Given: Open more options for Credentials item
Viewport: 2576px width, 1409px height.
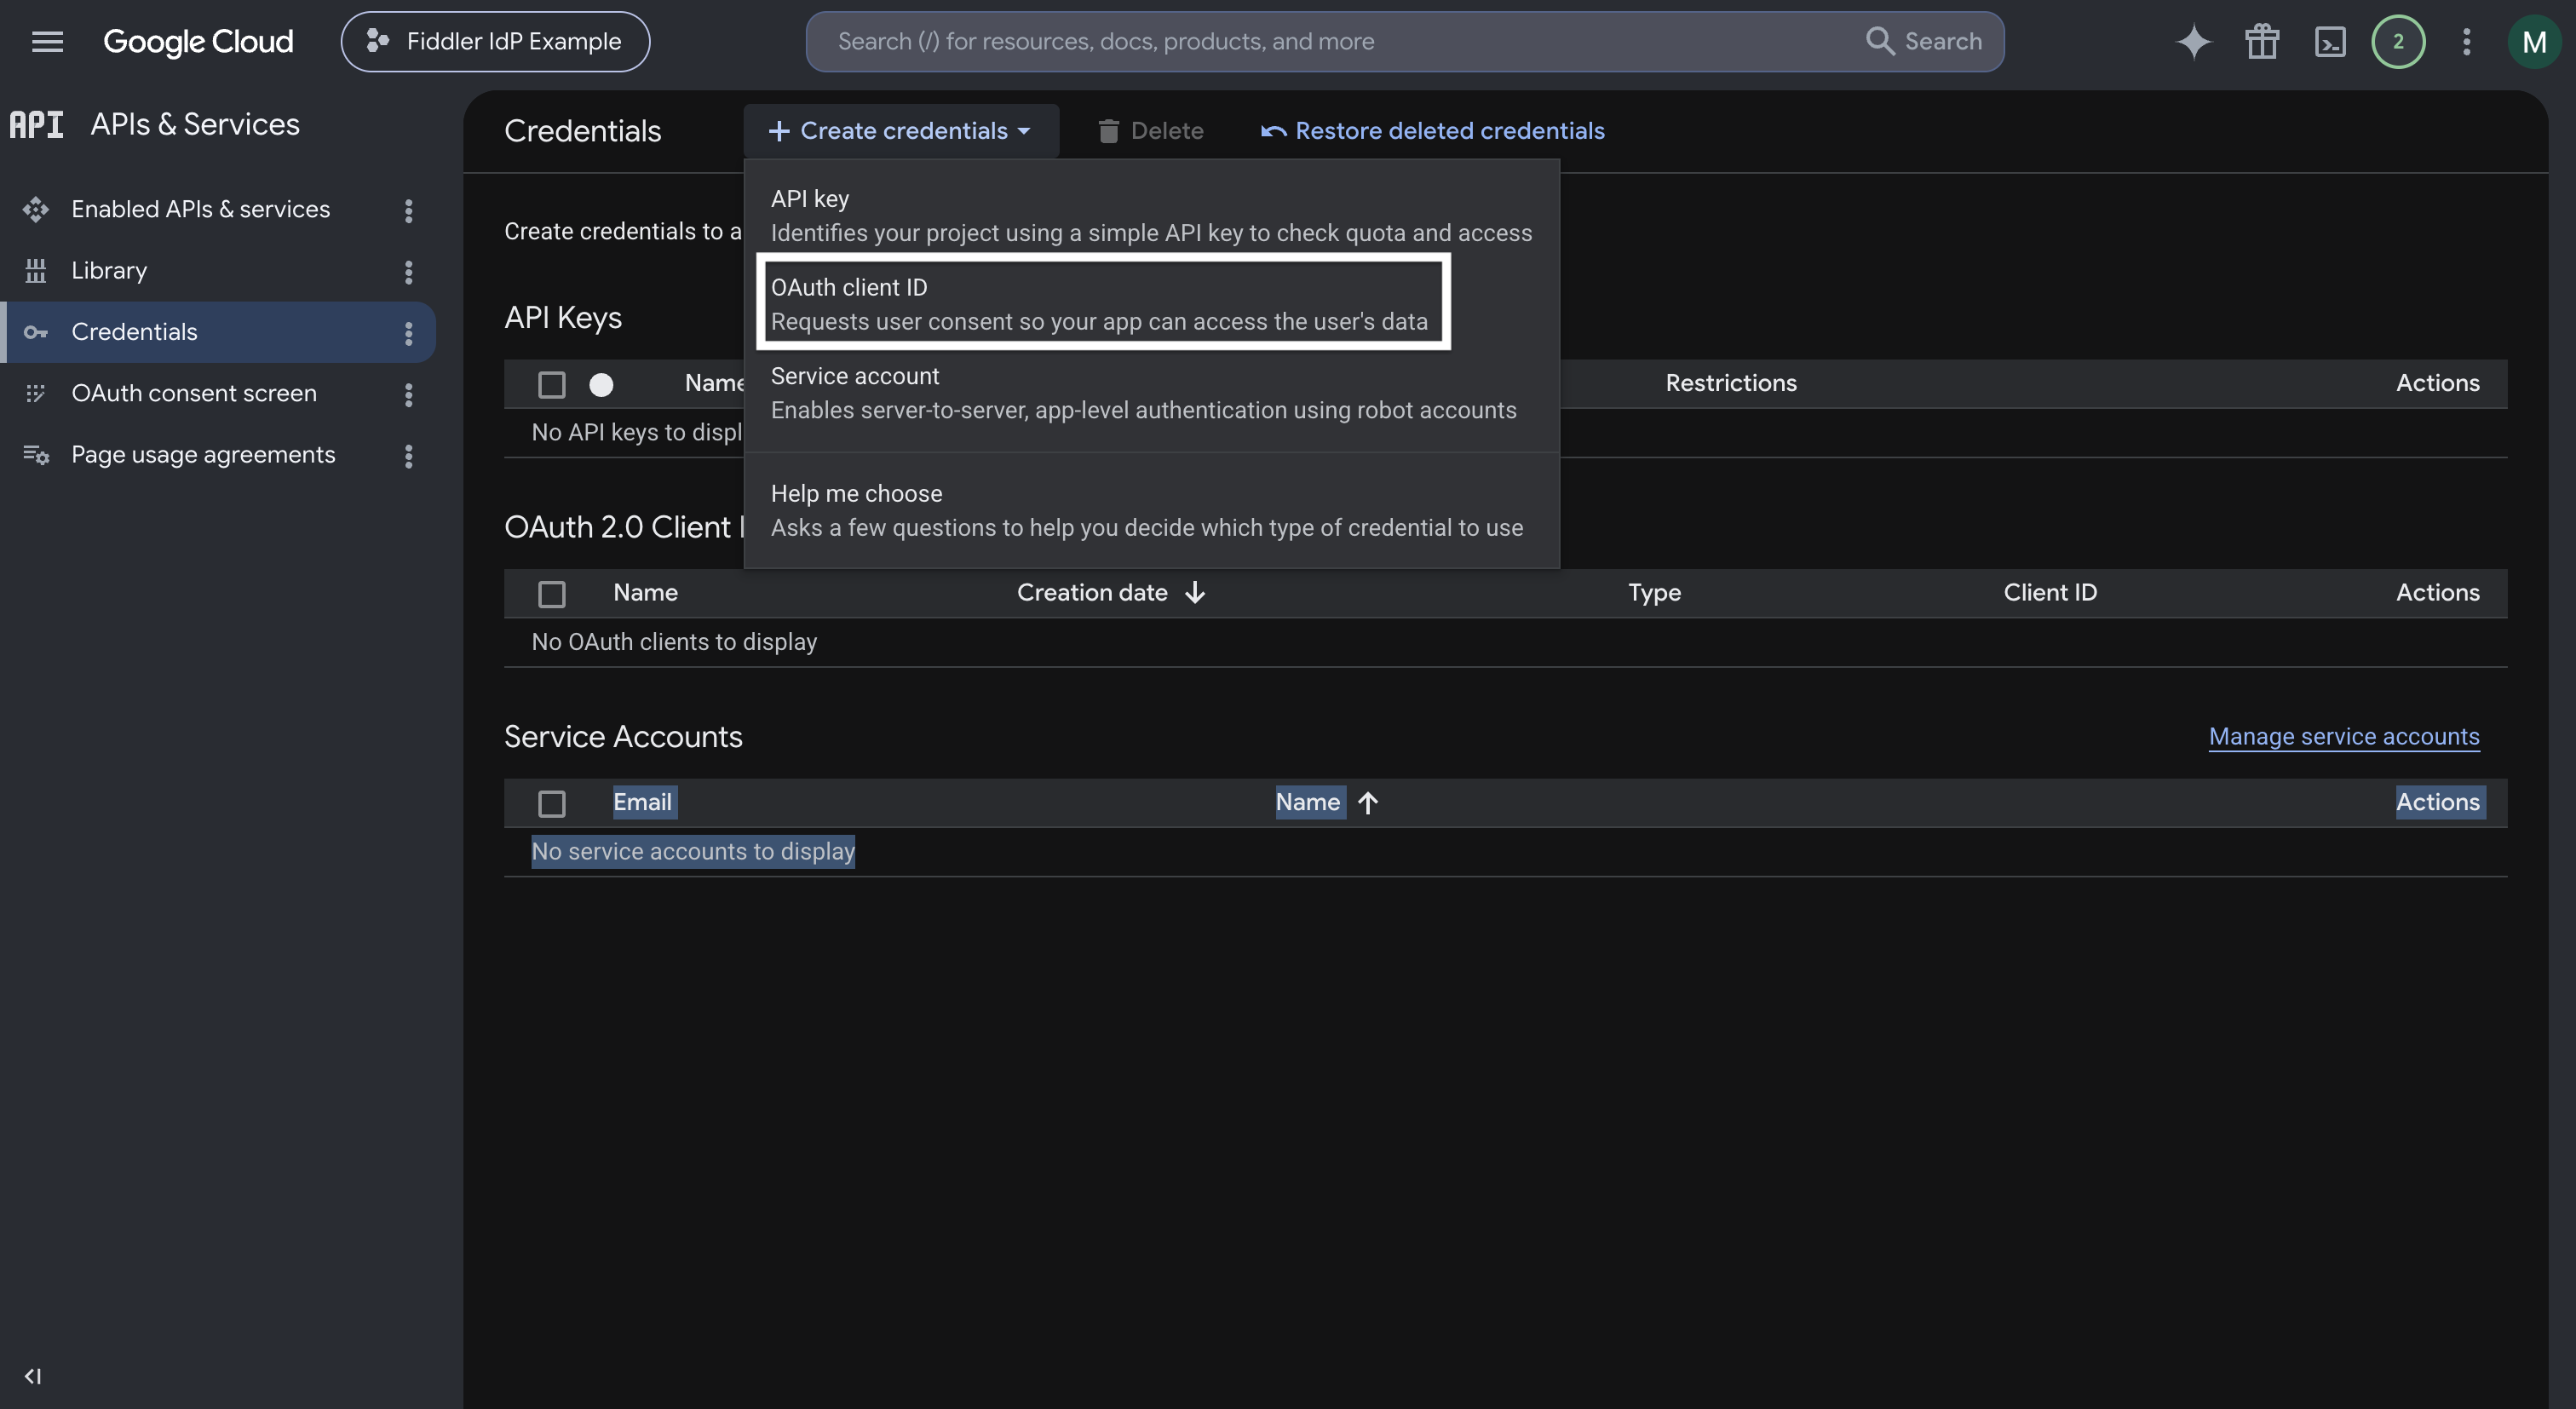Looking at the screenshot, I should pyautogui.click(x=408, y=333).
